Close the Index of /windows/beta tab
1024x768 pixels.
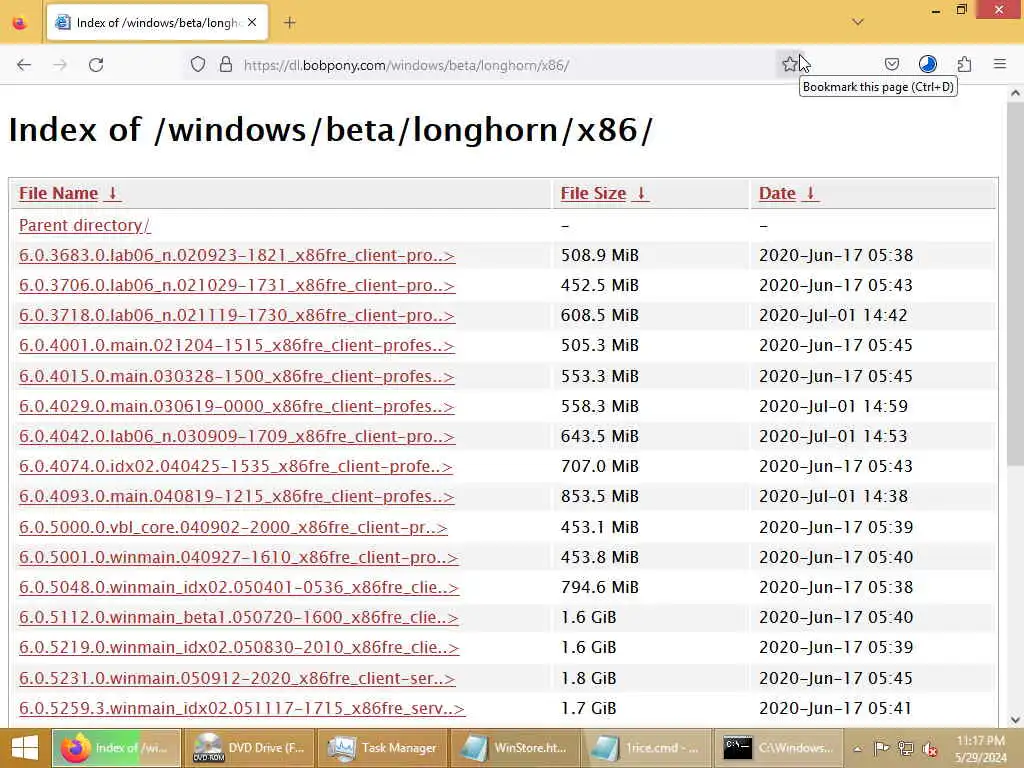click(x=252, y=22)
